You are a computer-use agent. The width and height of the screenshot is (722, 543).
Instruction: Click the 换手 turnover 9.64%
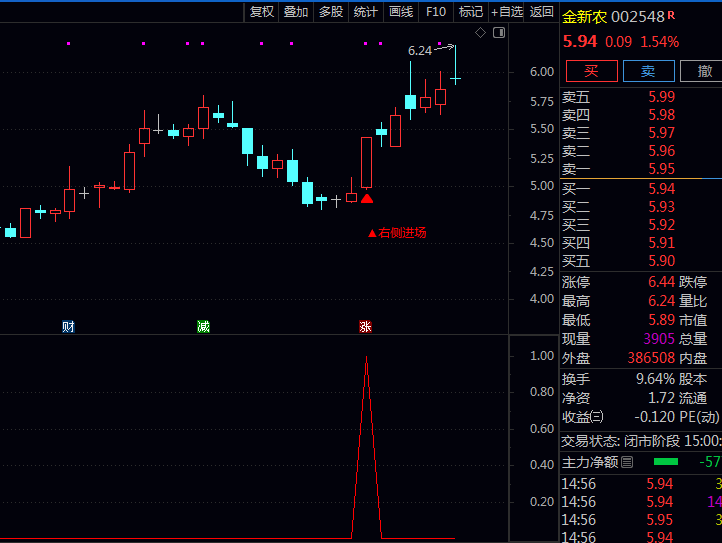(655, 379)
